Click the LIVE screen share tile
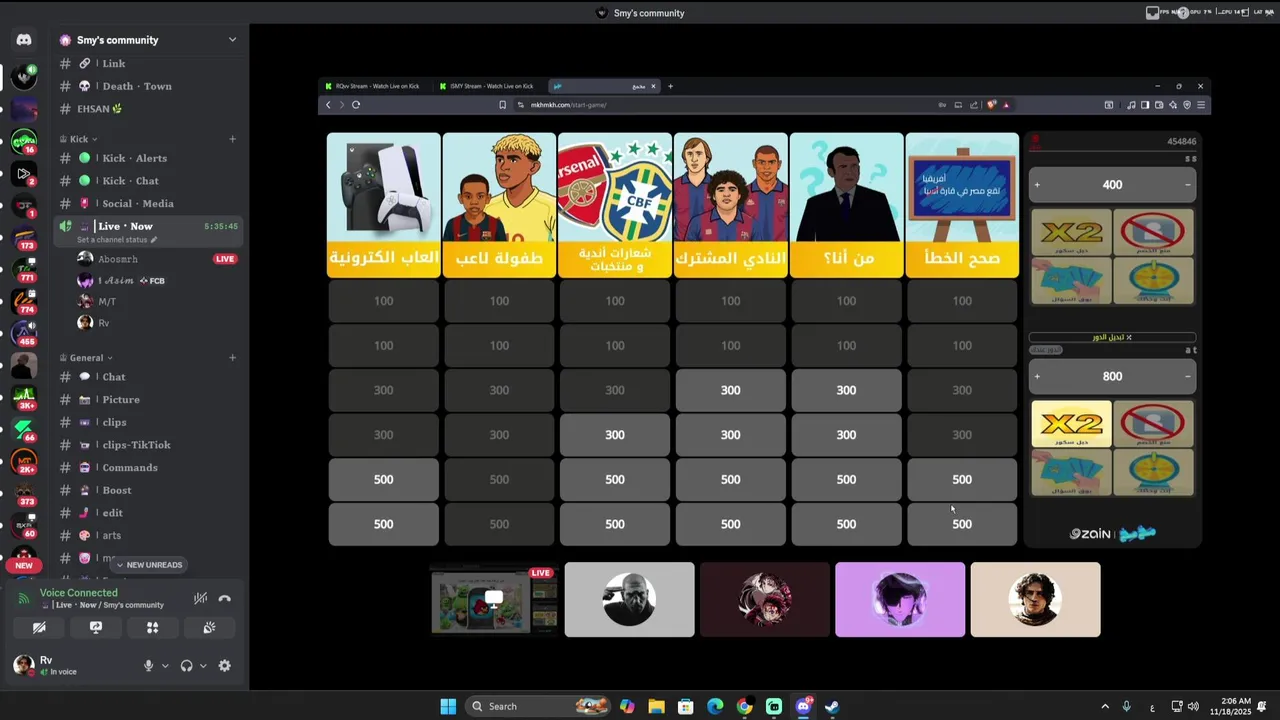Screen dimensions: 1280x720 (494, 600)
